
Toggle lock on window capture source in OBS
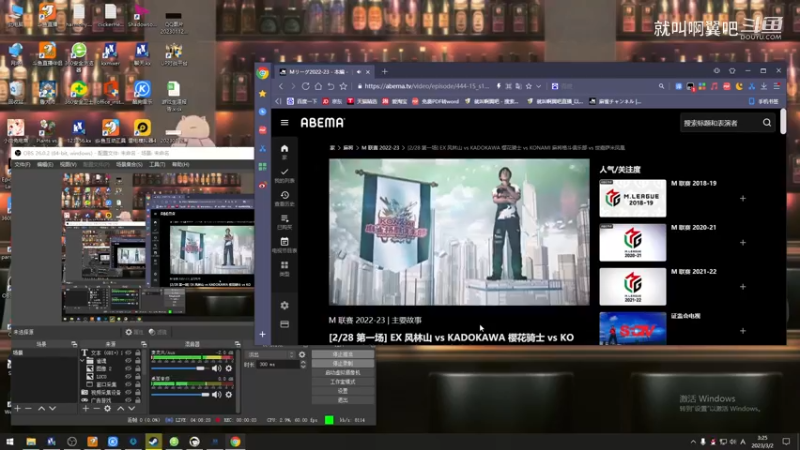click(137, 384)
